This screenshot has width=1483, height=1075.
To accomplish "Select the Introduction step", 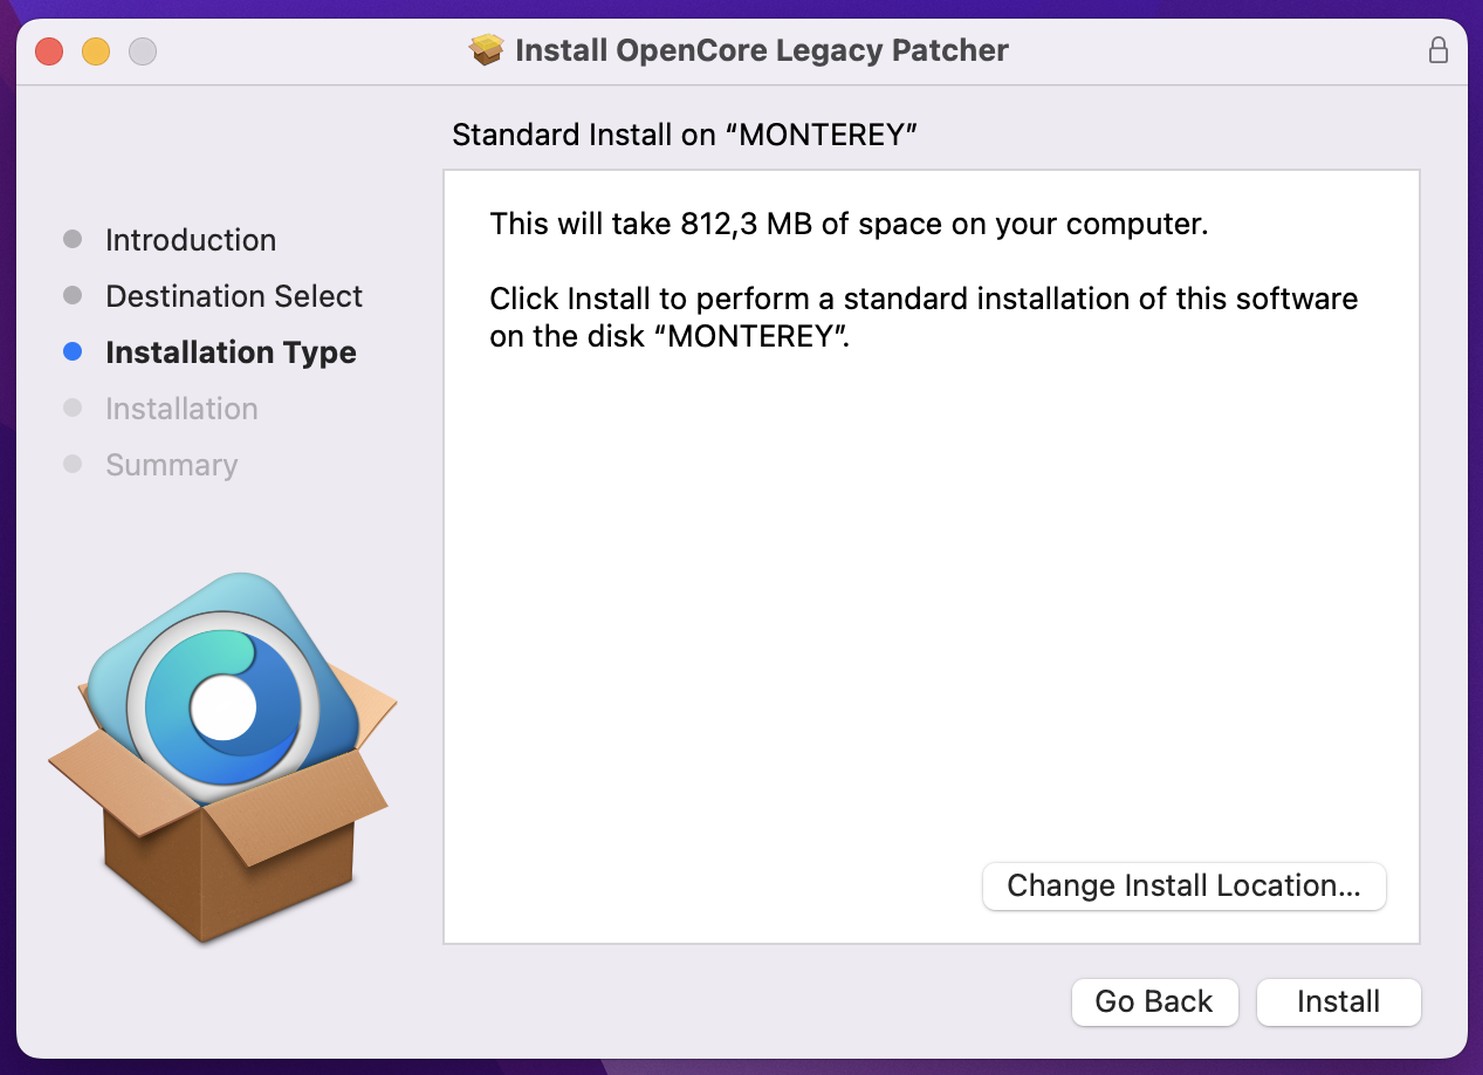I will coord(191,240).
